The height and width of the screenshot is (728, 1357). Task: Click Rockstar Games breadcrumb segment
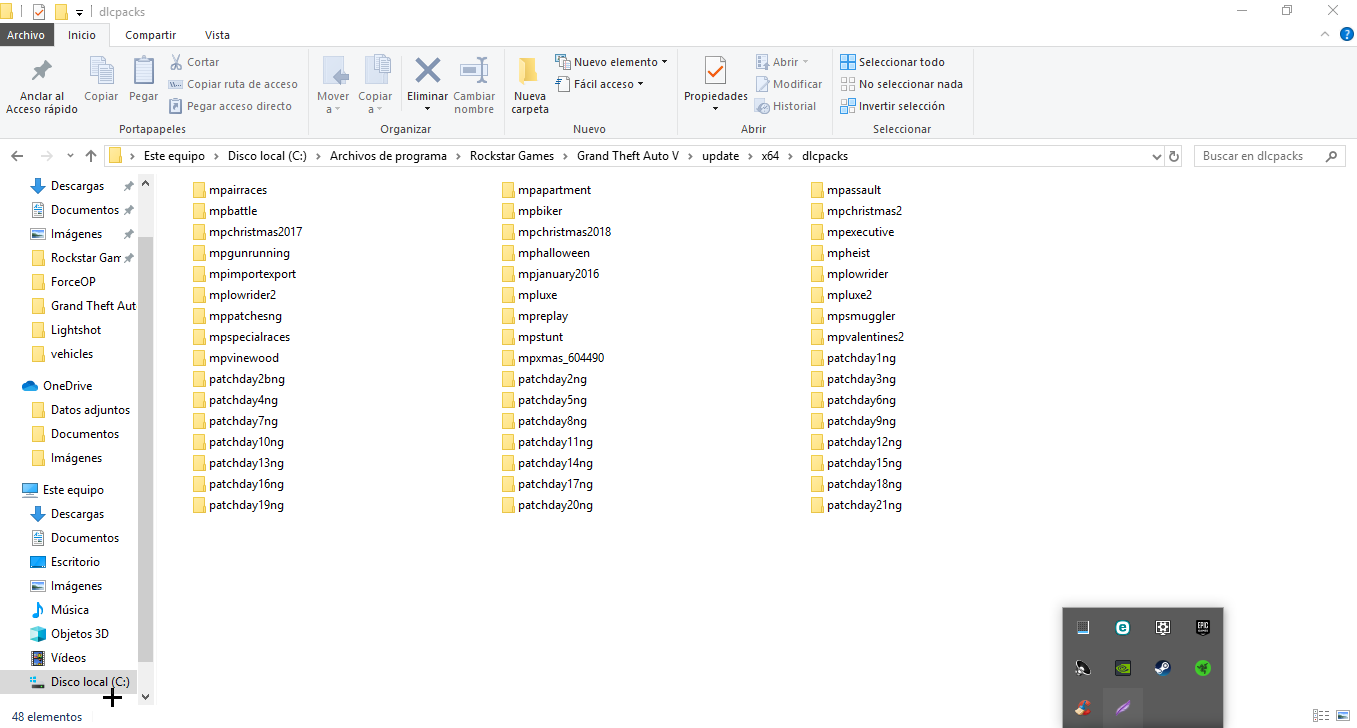pos(512,156)
